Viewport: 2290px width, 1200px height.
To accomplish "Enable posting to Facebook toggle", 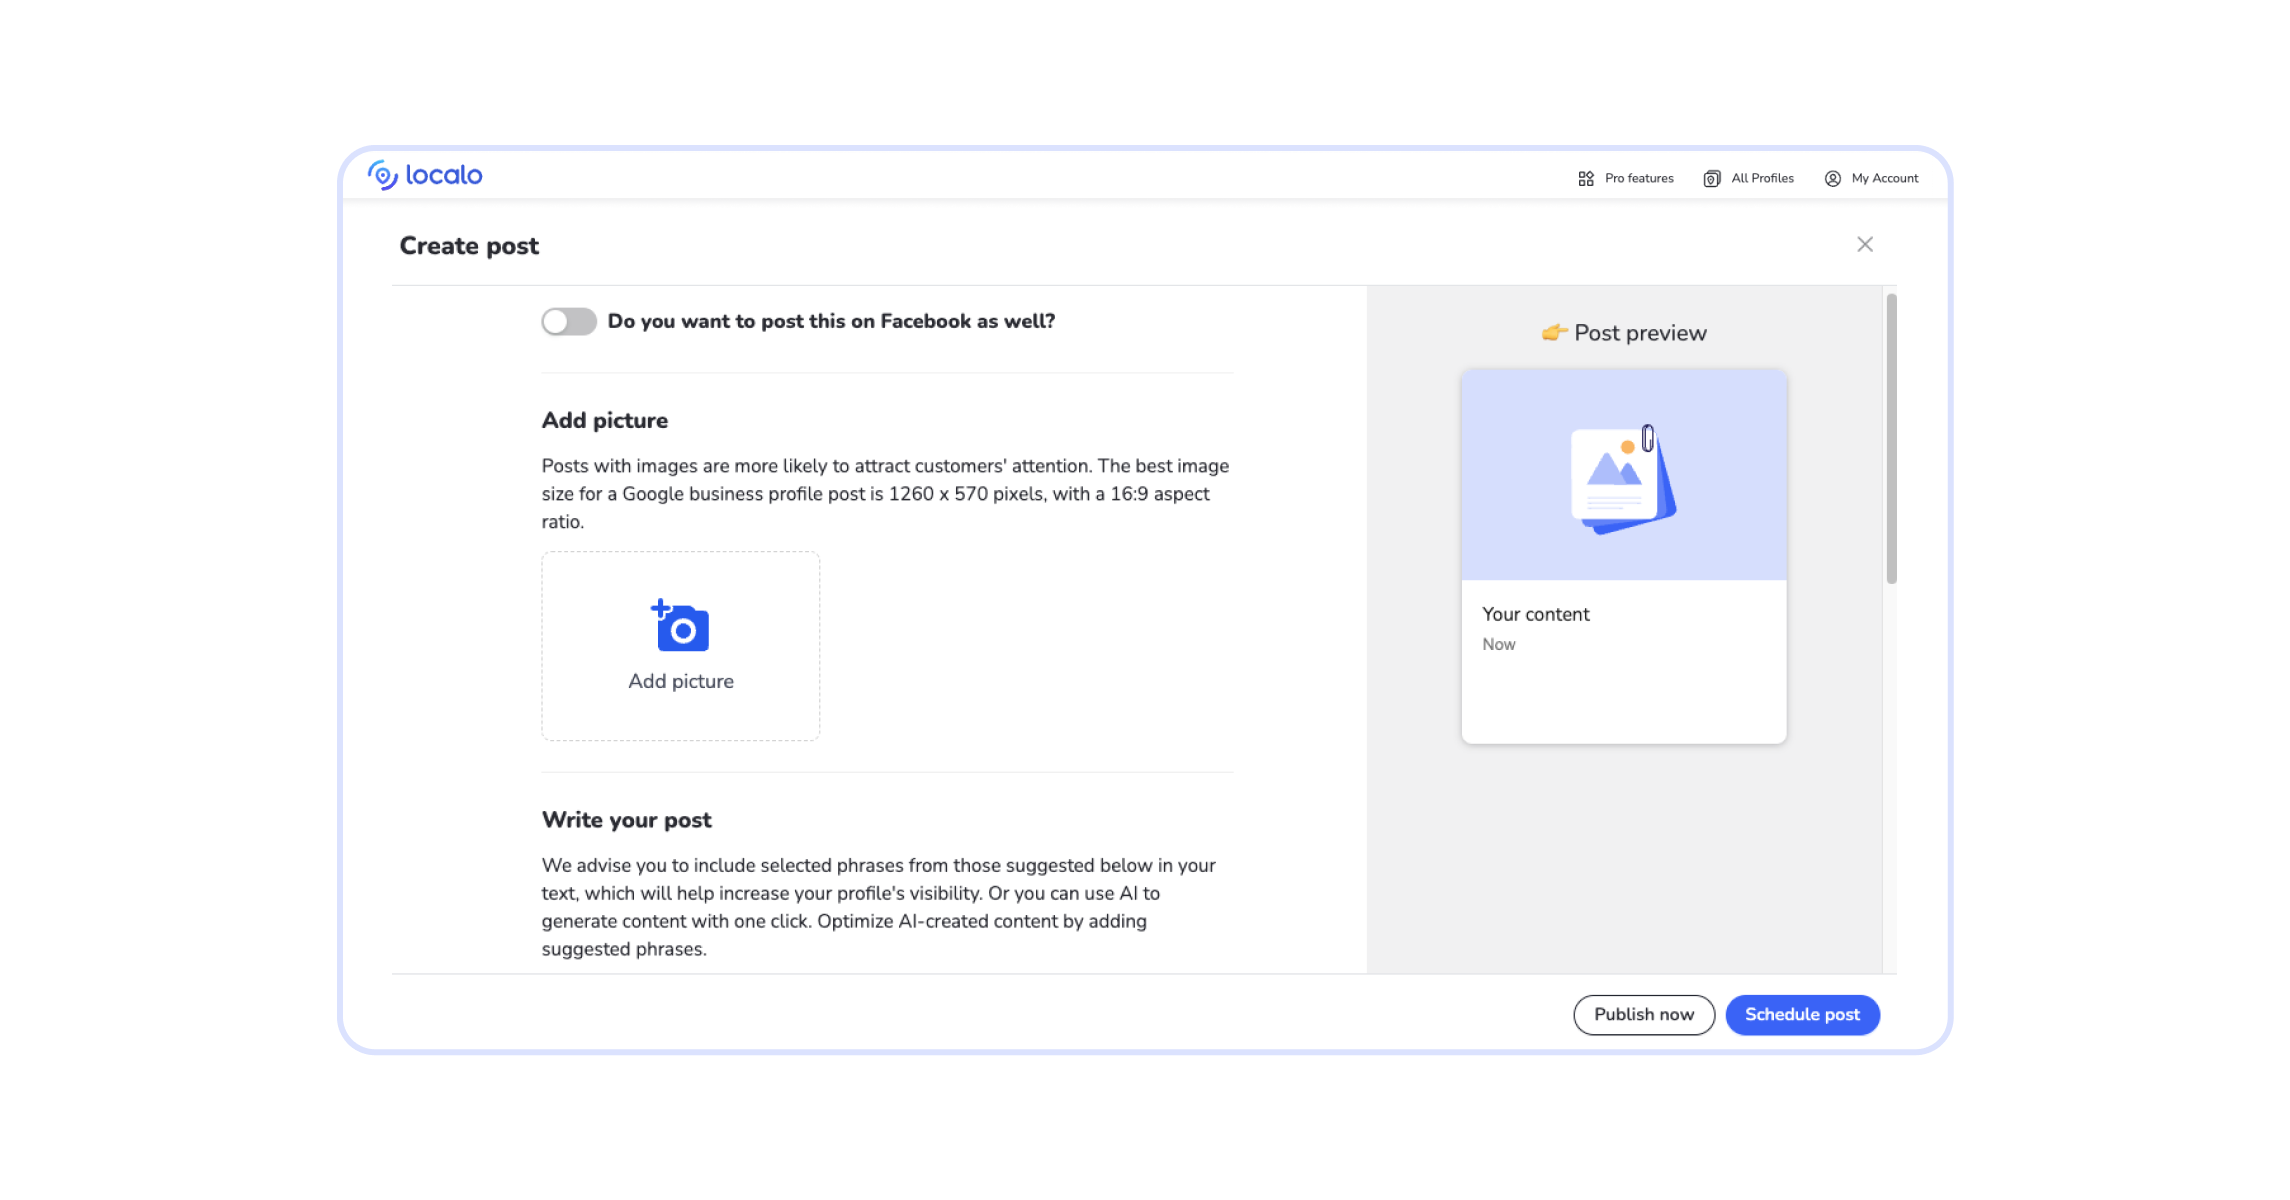I will pyautogui.click(x=569, y=322).
